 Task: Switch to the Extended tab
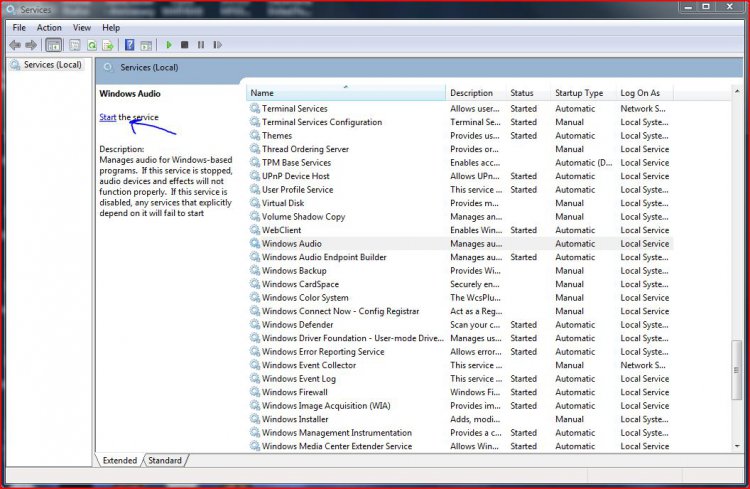pyautogui.click(x=120, y=460)
